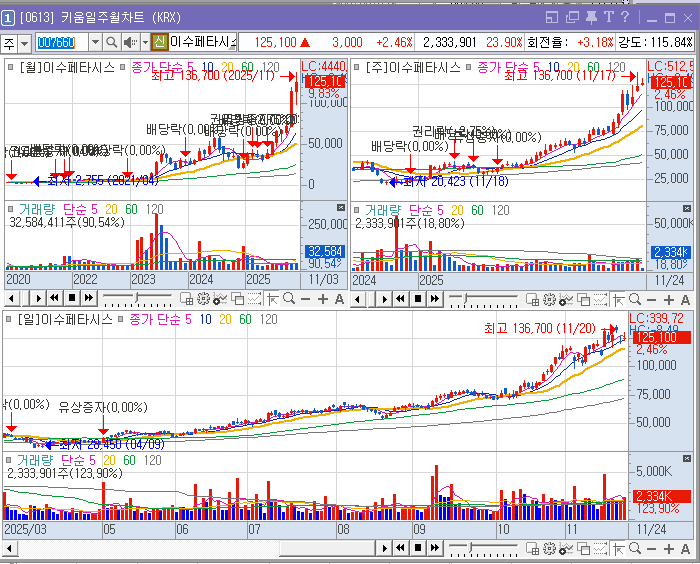Click overlapping windows icon on daily toolbar
This screenshot has width=700, height=564.
583,549
